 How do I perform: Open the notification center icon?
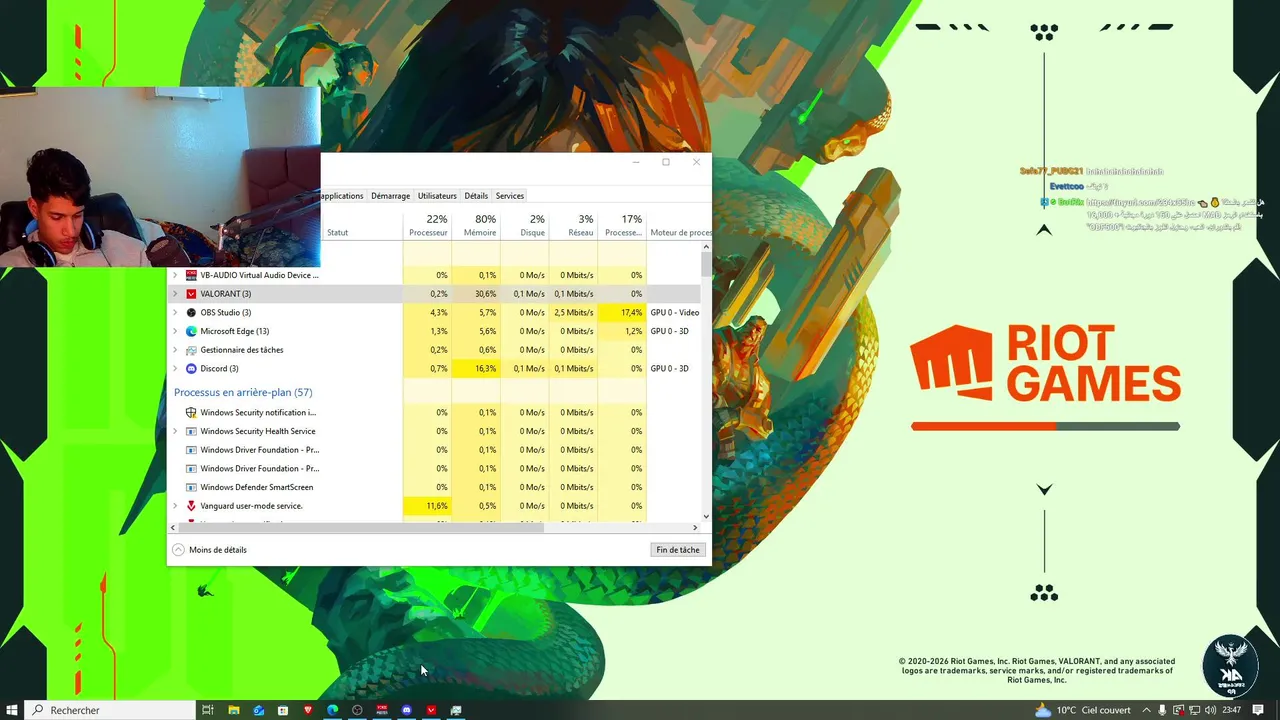coord(1258,710)
